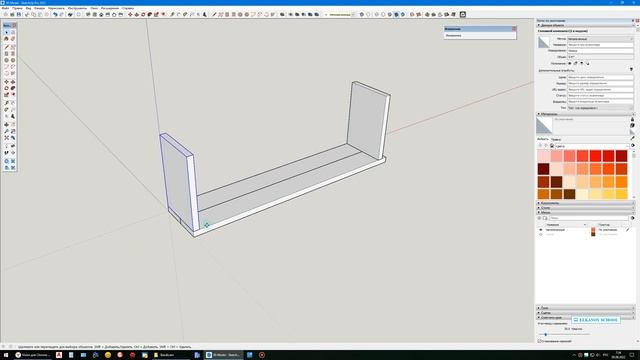Toggle the lock icon in Entity Info
The height and width of the screenshot is (360, 640).
(576, 63)
